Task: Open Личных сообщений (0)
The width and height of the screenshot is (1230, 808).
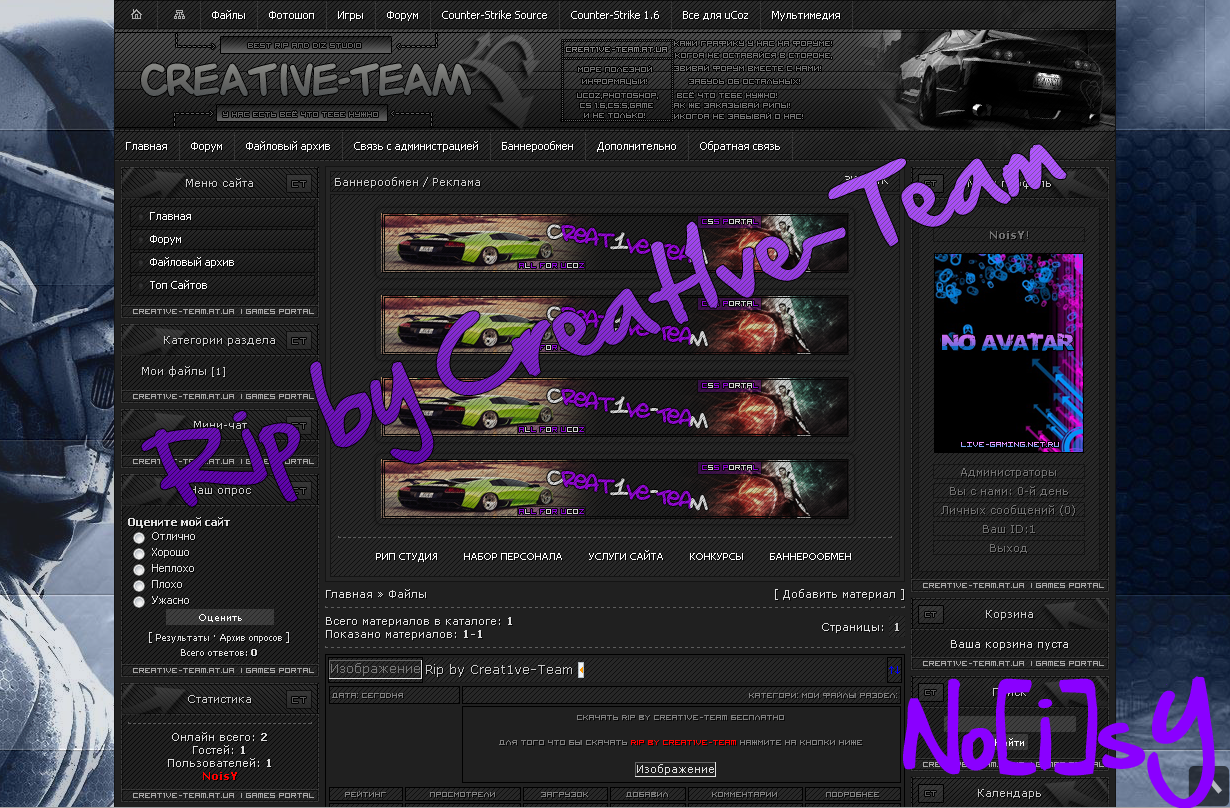Action: [1008, 510]
